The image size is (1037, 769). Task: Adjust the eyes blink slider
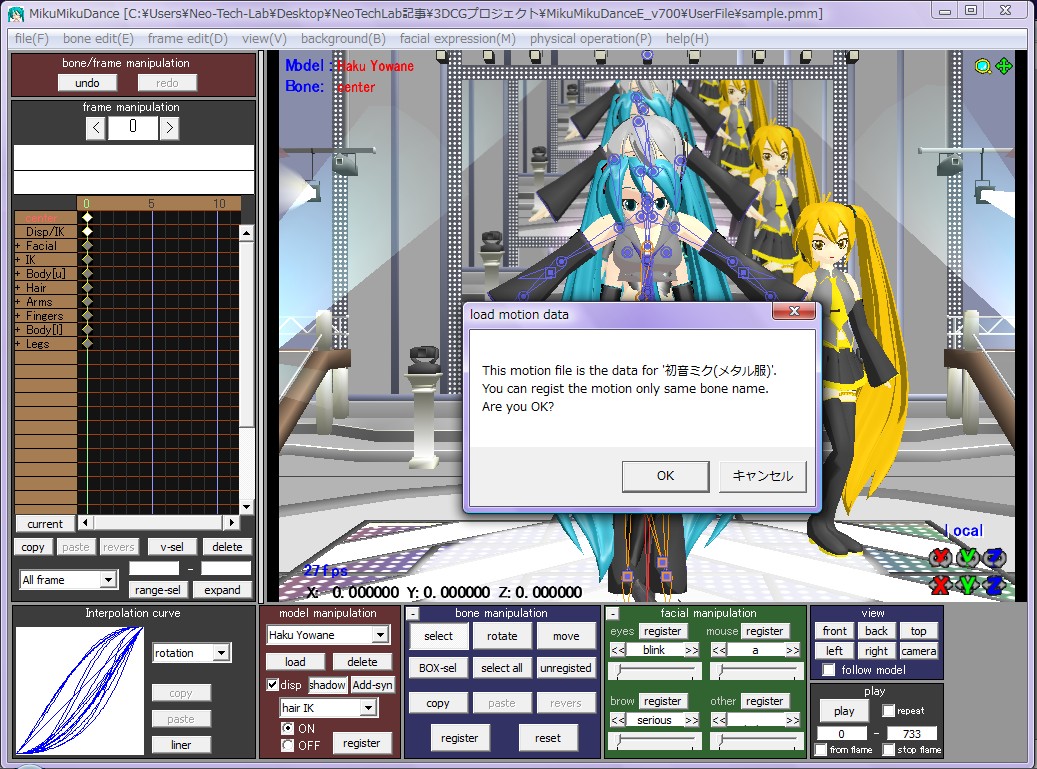655,671
